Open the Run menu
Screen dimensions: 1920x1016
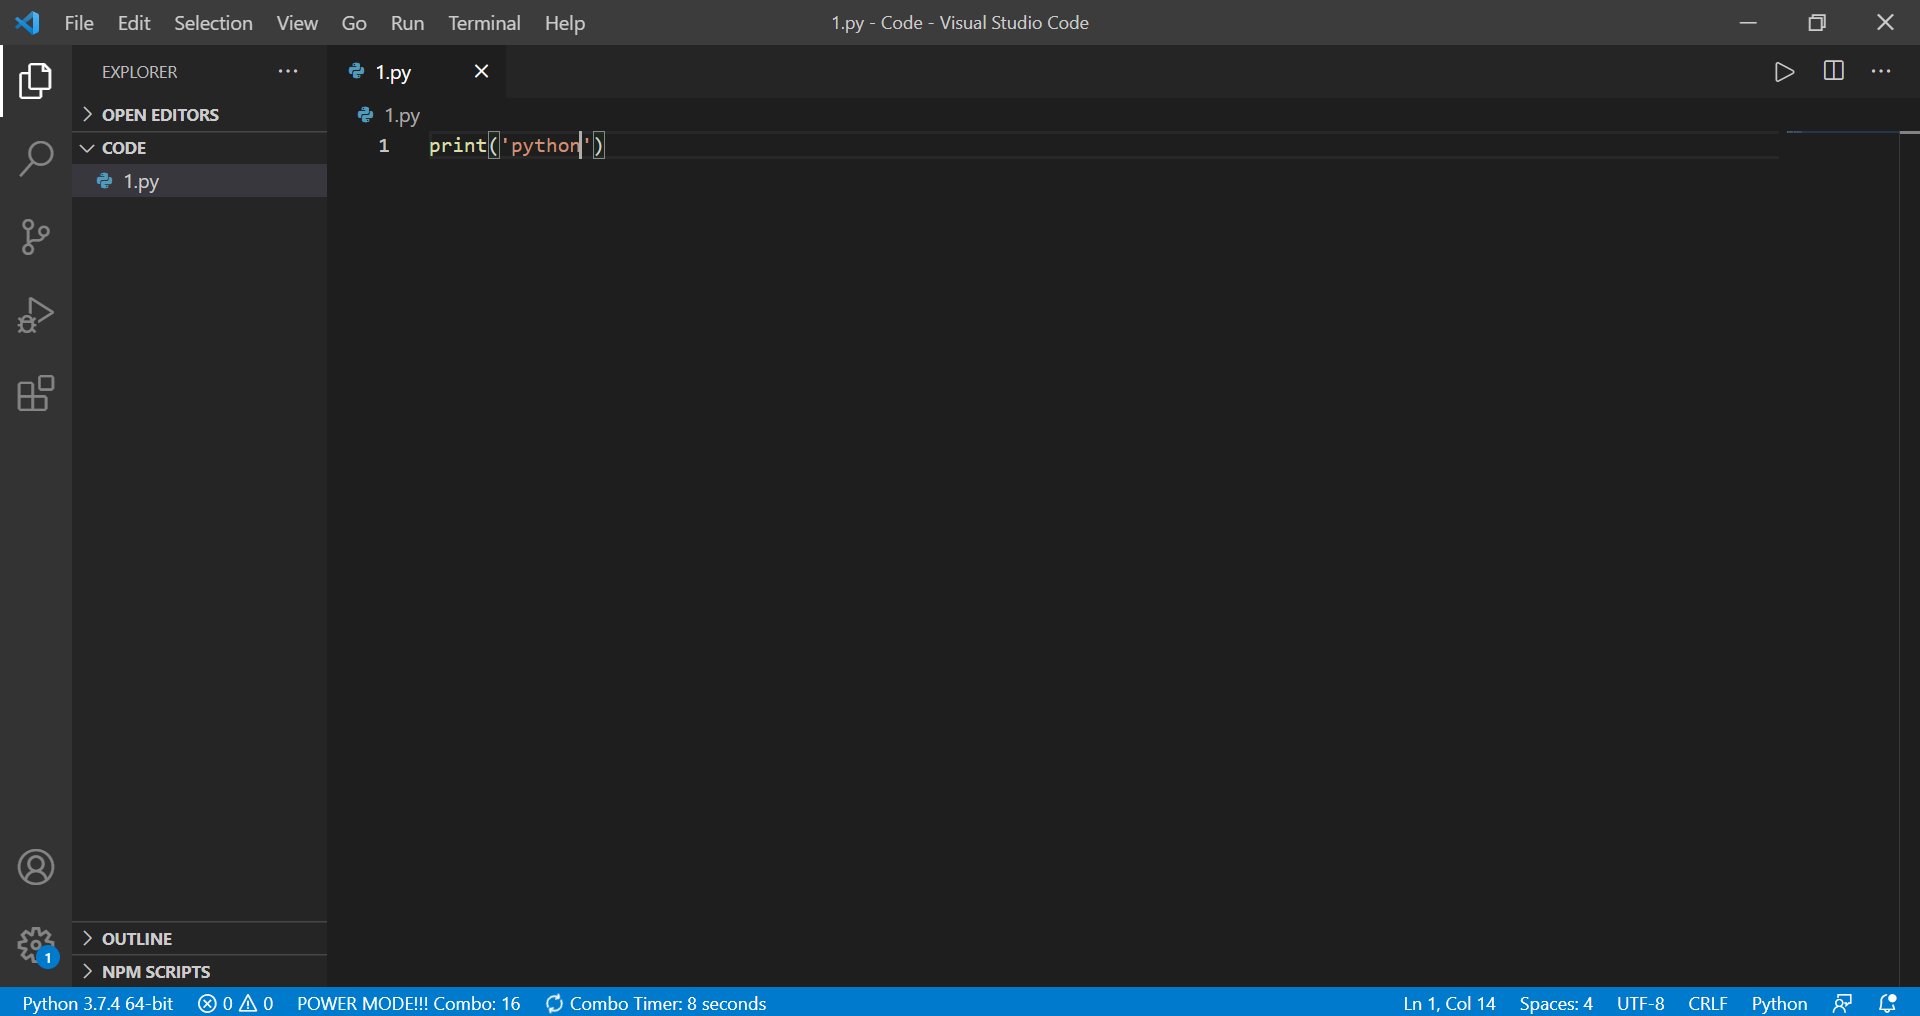pyautogui.click(x=407, y=23)
